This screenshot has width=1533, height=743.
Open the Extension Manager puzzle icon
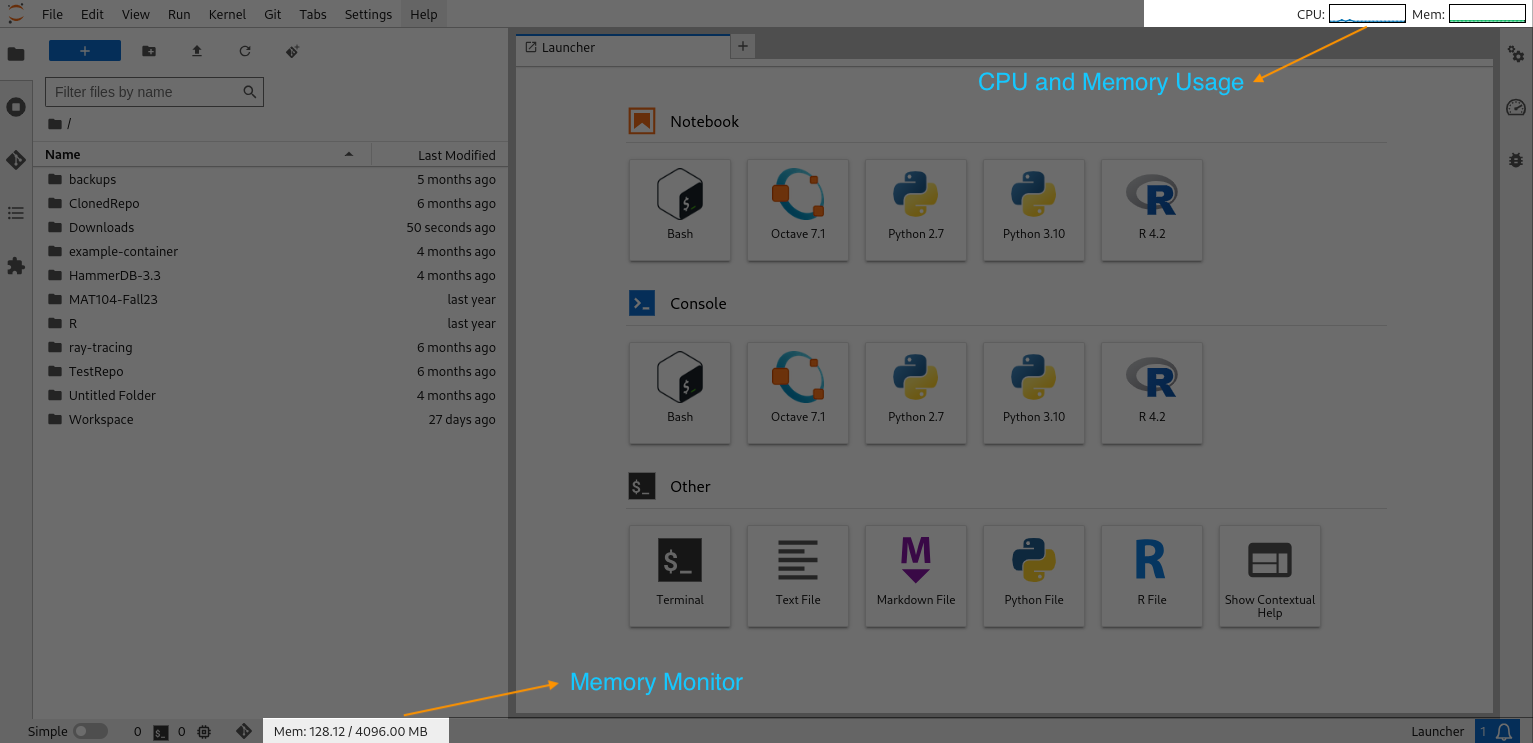click(16, 266)
